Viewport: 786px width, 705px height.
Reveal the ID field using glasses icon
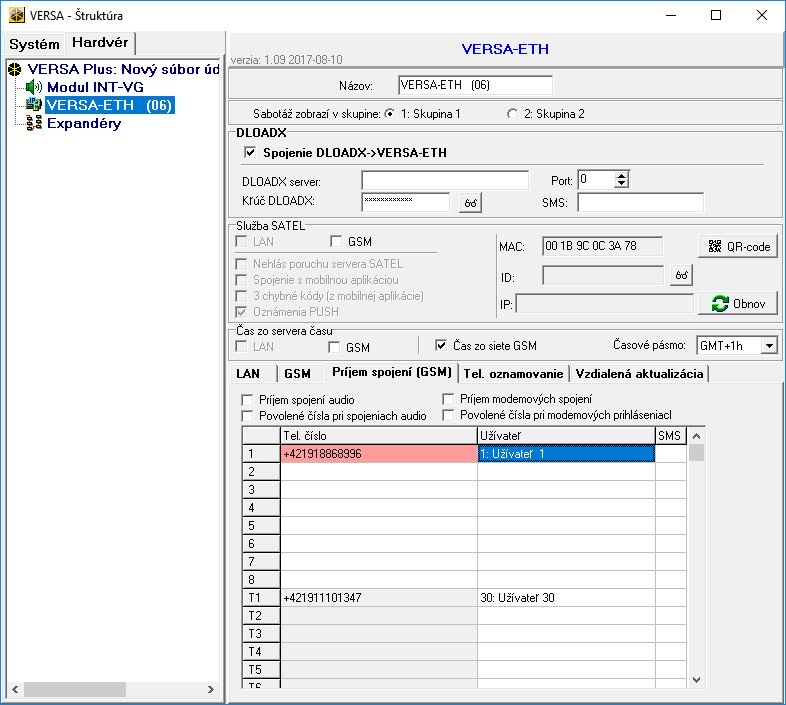[681, 275]
